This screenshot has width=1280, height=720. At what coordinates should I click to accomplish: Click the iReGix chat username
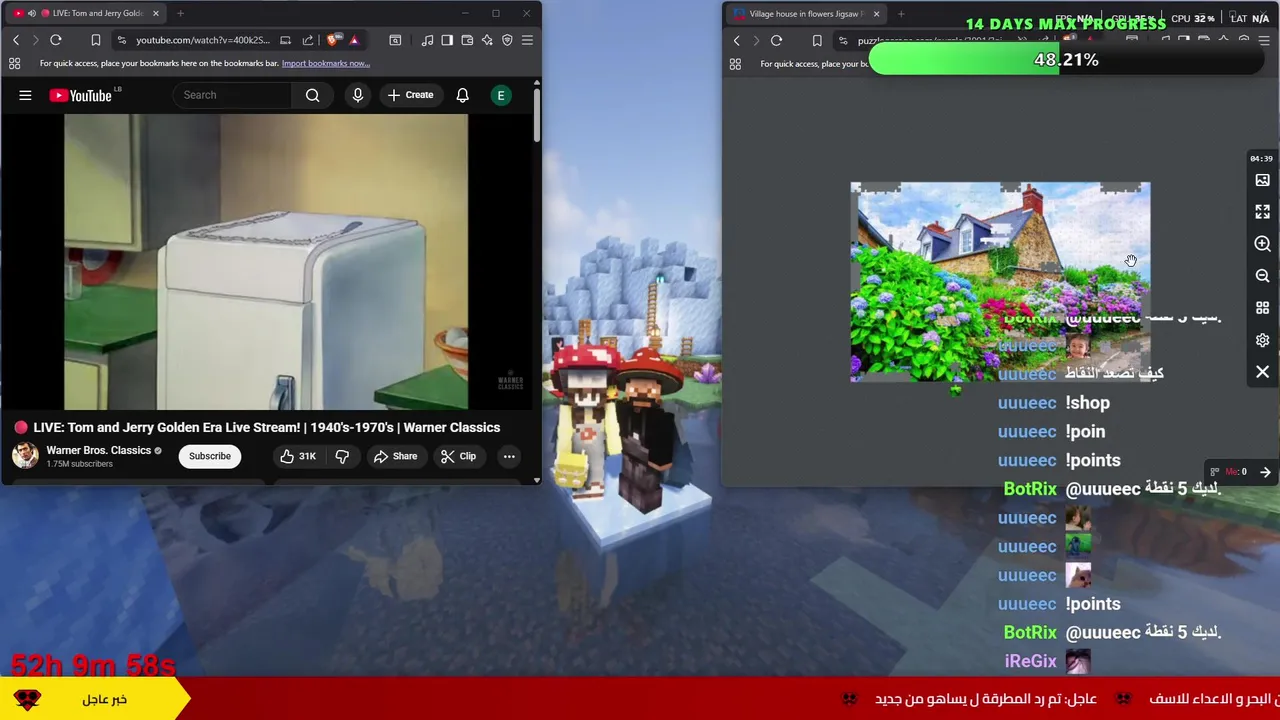[x=1030, y=661]
